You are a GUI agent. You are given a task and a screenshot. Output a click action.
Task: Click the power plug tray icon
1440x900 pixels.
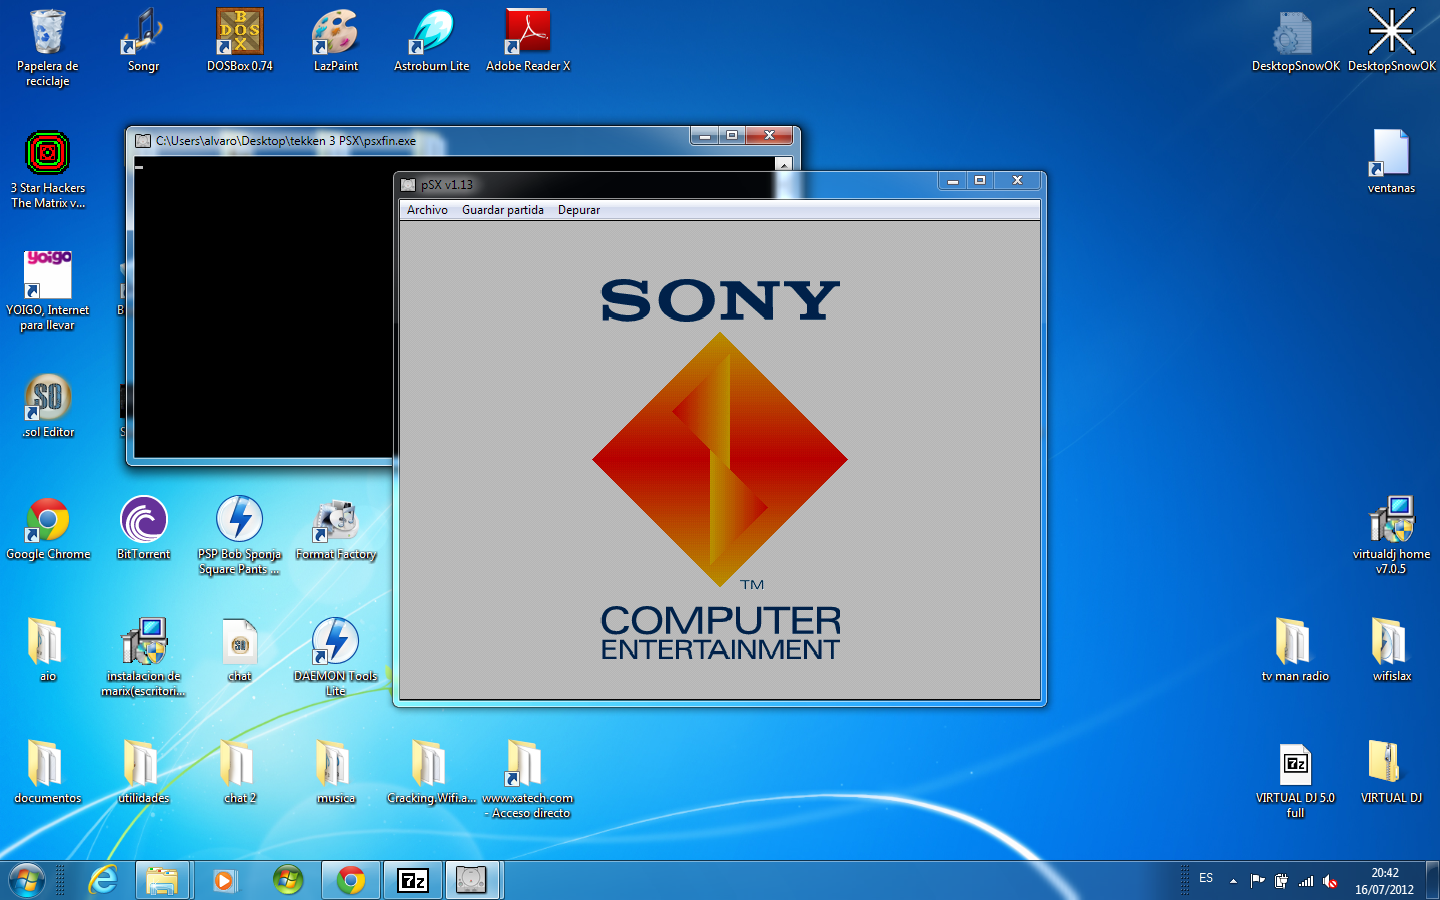click(x=1281, y=881)
